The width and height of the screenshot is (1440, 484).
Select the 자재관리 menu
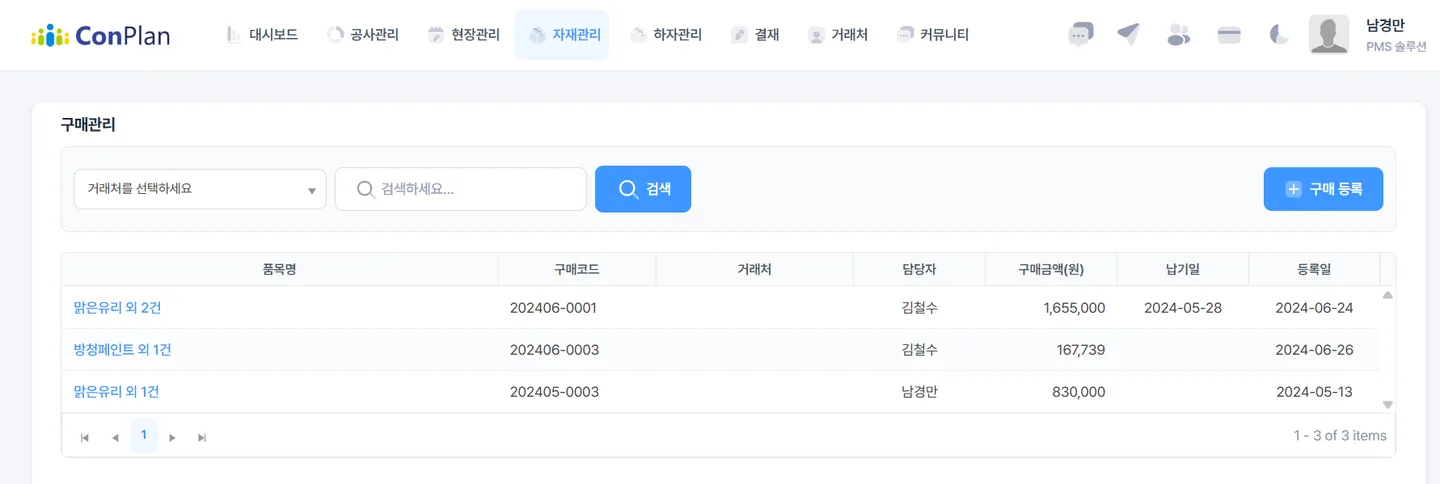(562, 35)
